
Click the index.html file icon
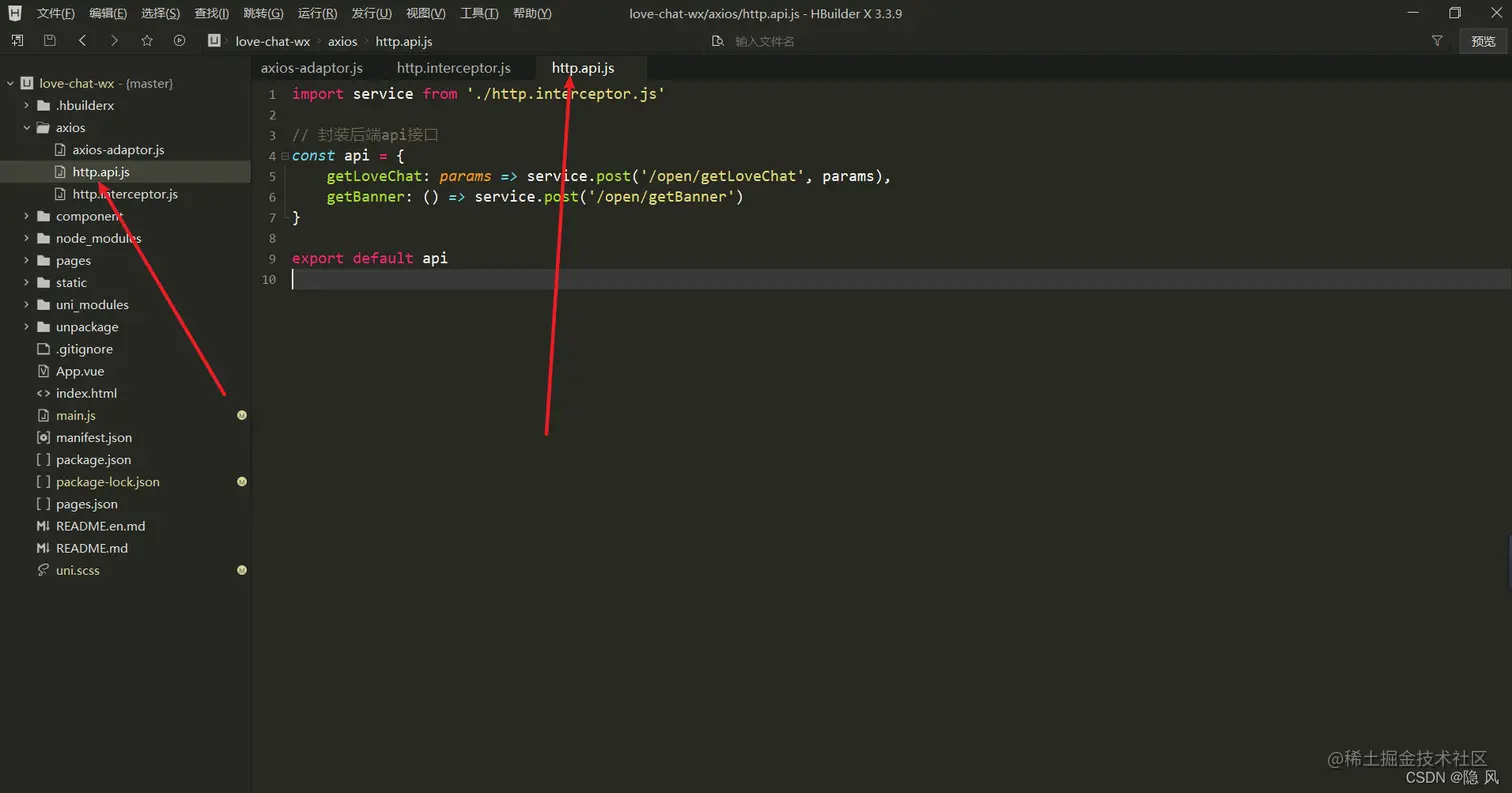[x=43, y=393]
